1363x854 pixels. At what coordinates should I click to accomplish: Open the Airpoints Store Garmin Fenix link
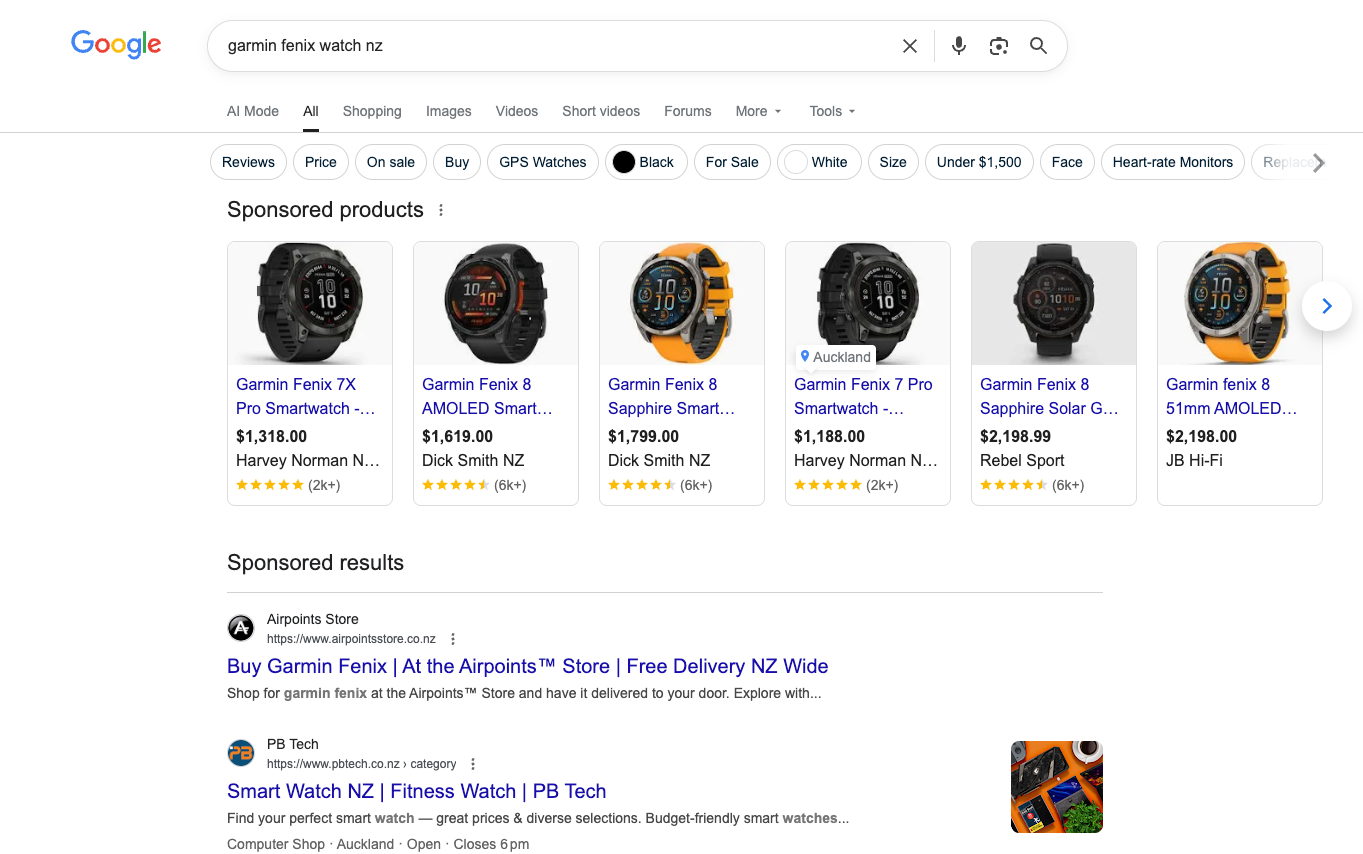(x=527, y=666)
